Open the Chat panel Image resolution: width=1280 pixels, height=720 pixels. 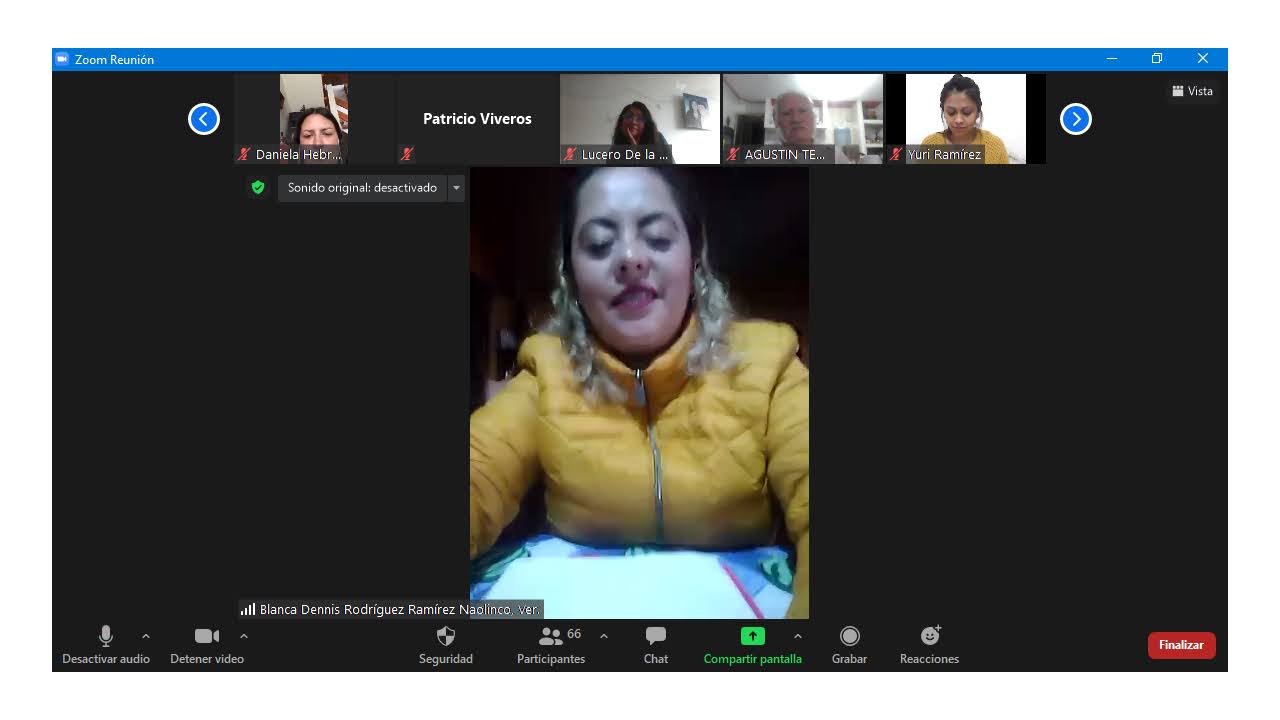656,645
